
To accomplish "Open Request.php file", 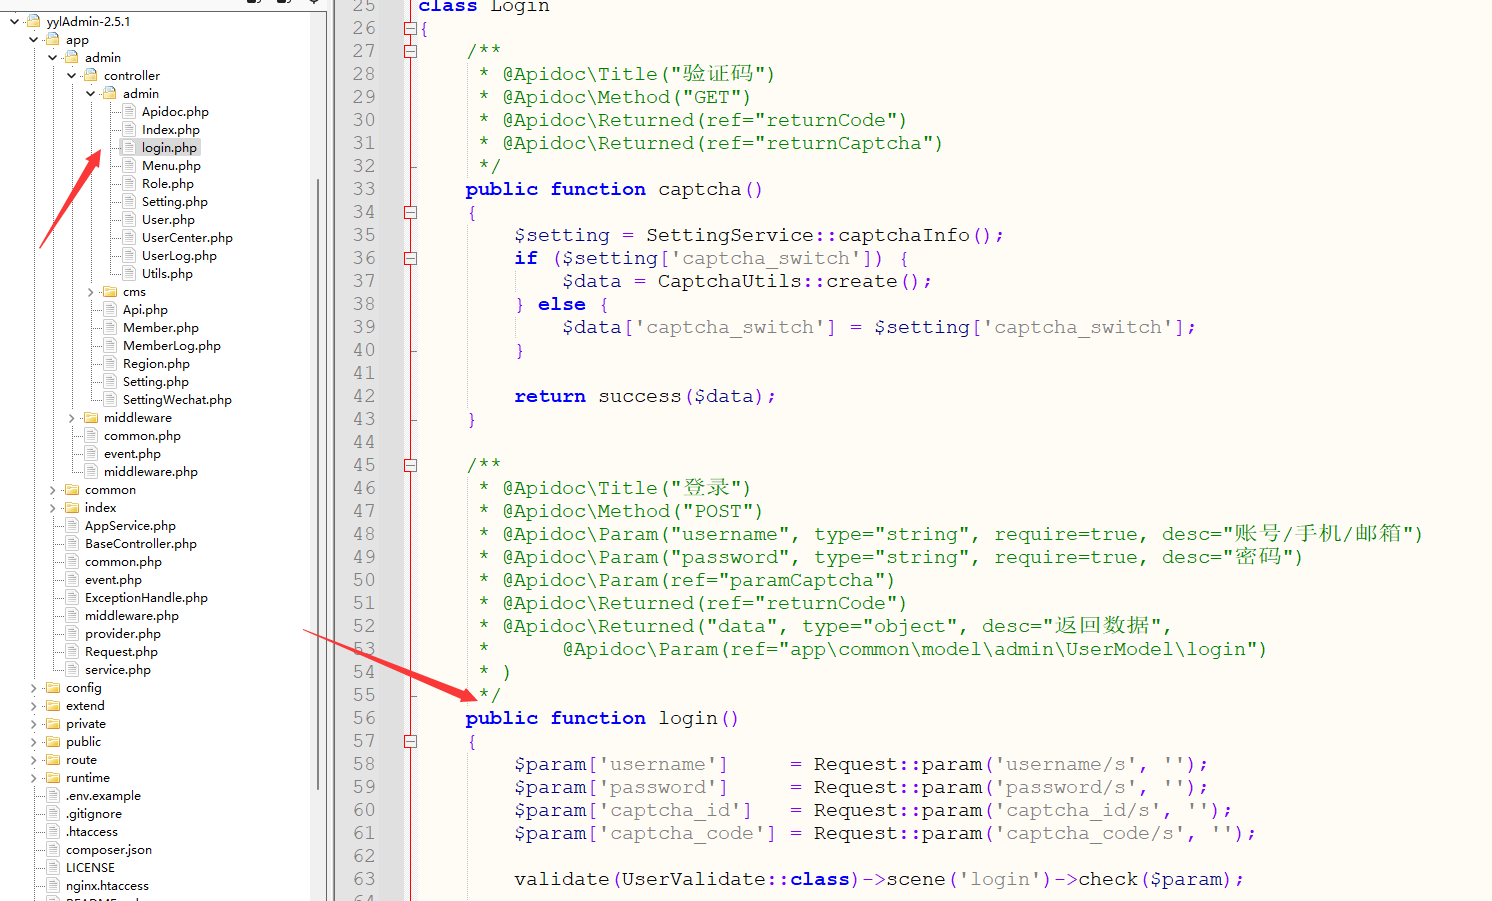I will (121, 651).
